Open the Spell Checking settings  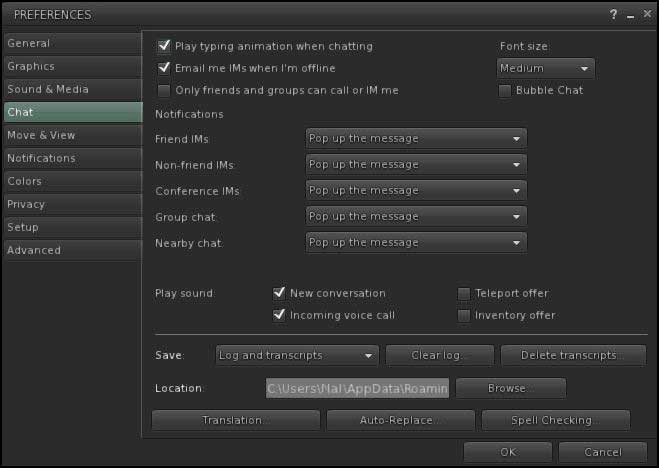tap(555, 421)
